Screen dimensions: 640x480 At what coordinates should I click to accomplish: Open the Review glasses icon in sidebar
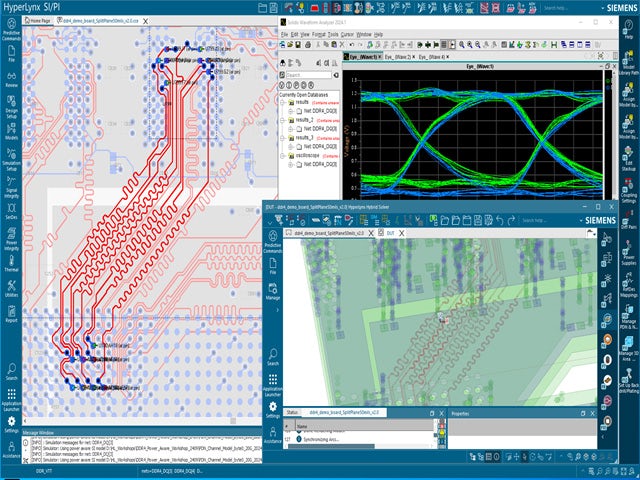11,79
